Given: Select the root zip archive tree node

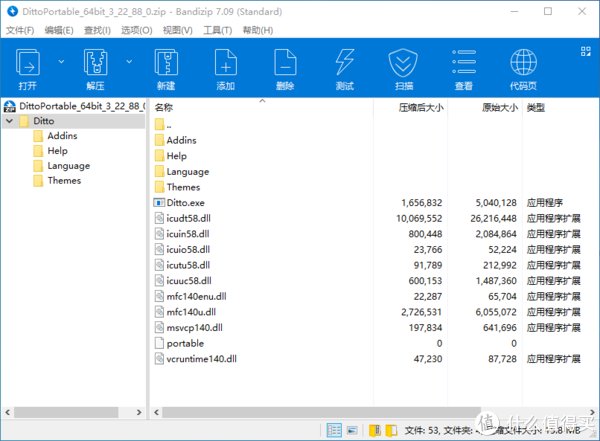Looking at the screenshot, I should tap(80, 105).
